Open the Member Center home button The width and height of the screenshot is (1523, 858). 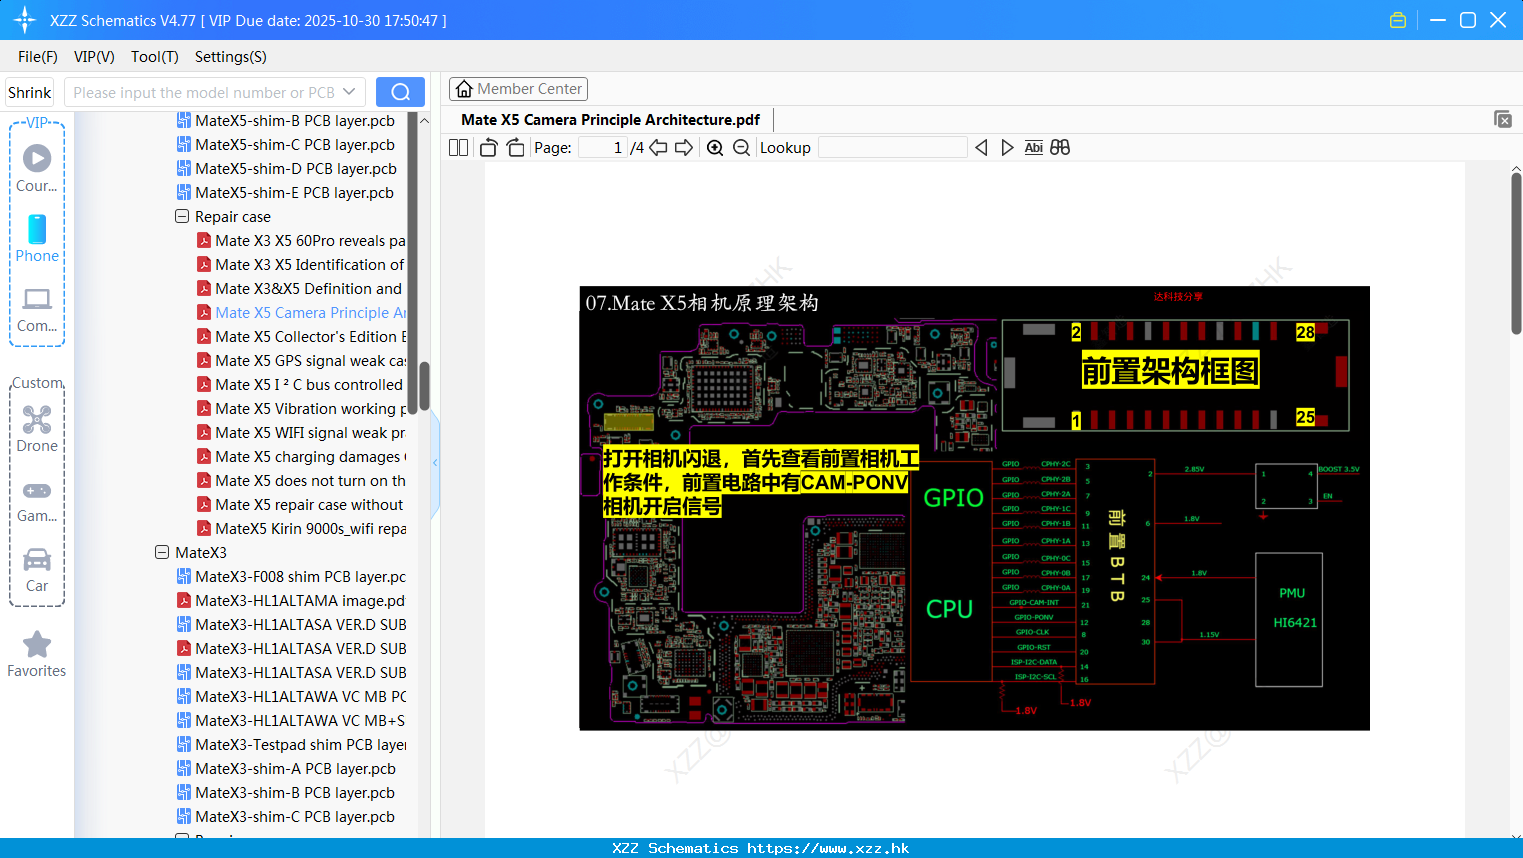pyautogui.click(x=518, y=89)
